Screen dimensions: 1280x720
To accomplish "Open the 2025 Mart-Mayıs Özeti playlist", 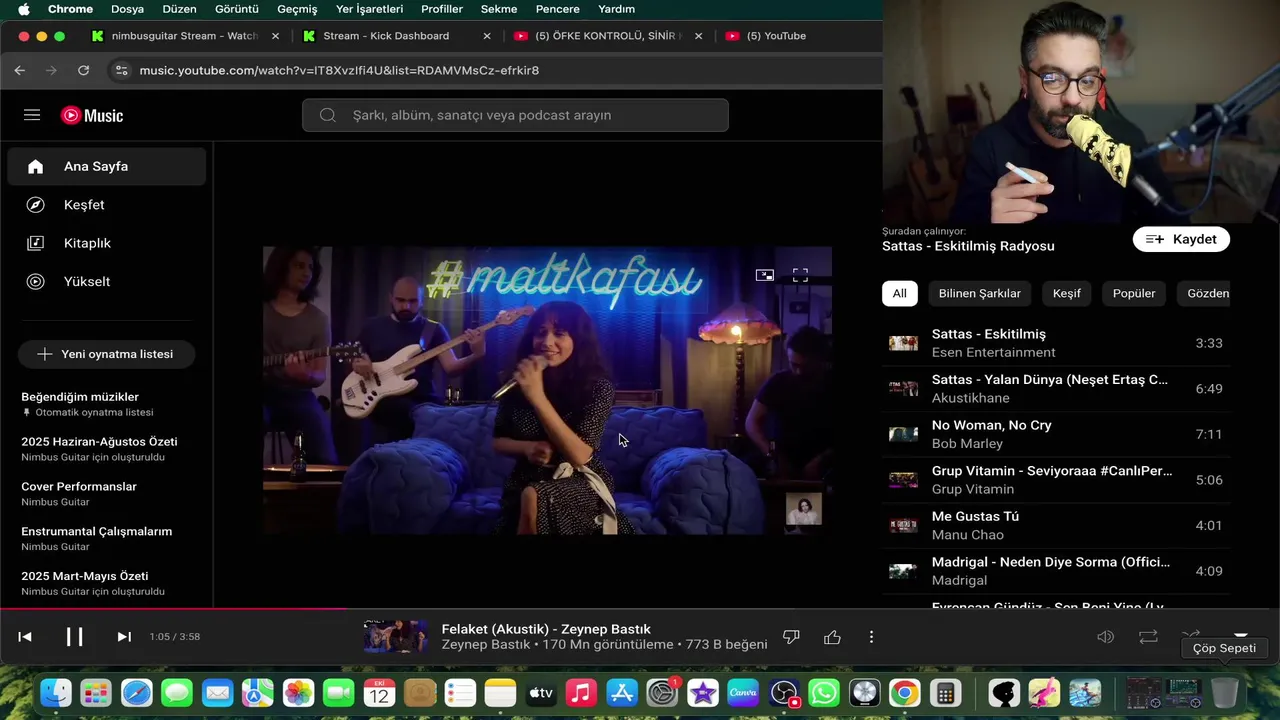I will (x=107, y=583).
